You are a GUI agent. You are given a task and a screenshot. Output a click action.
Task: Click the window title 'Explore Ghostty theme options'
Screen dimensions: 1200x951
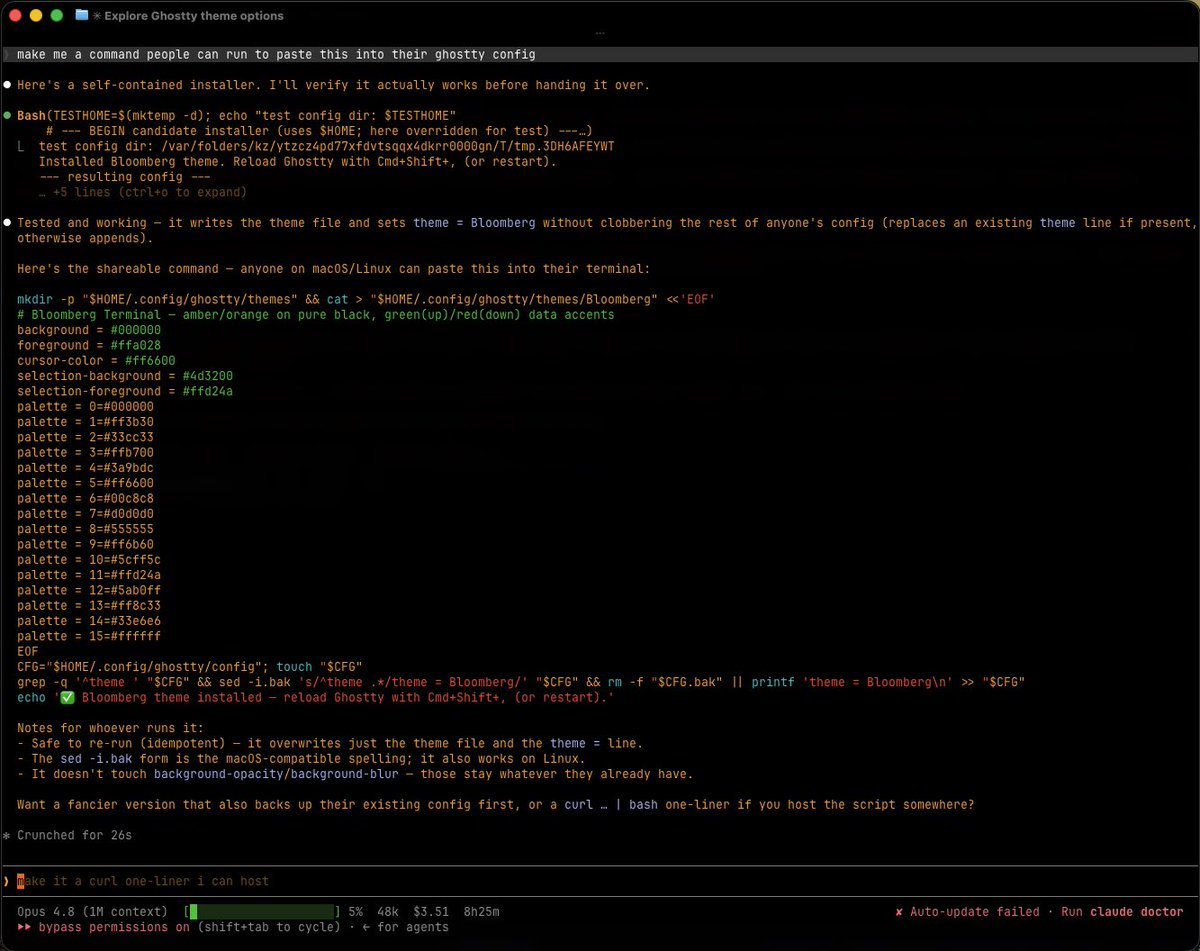tap(194, 16)
